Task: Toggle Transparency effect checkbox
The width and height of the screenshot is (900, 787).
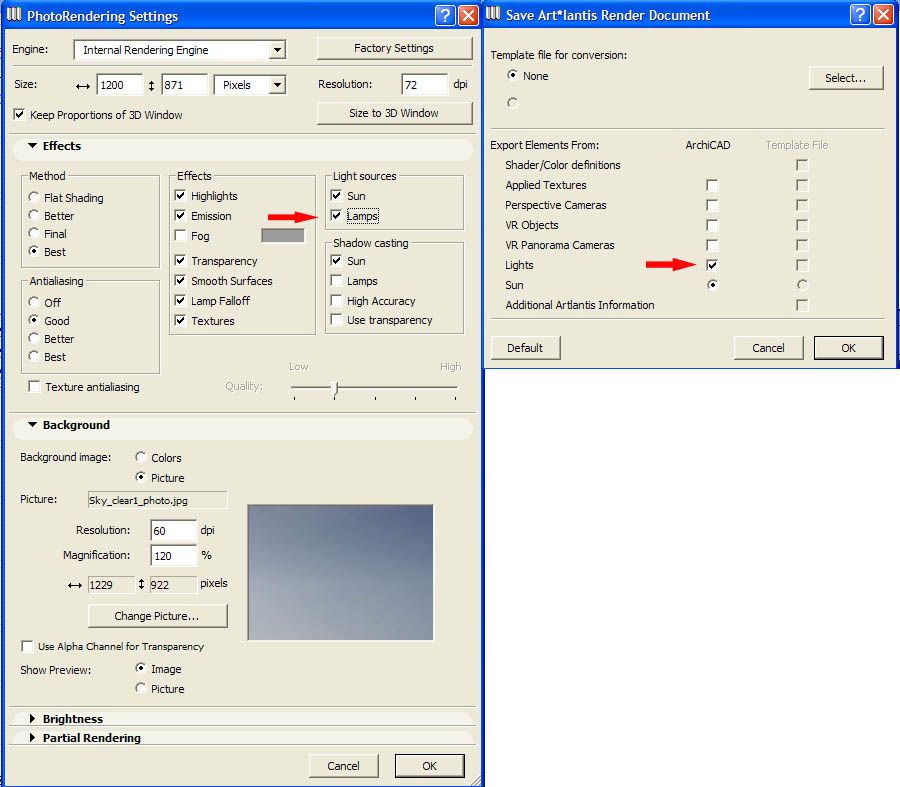Action: [x=180, y=261]
